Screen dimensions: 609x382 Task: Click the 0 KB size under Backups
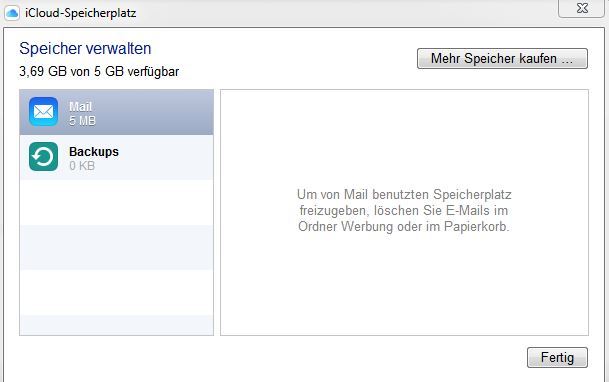pyautogui.click(x=82, y=166)
